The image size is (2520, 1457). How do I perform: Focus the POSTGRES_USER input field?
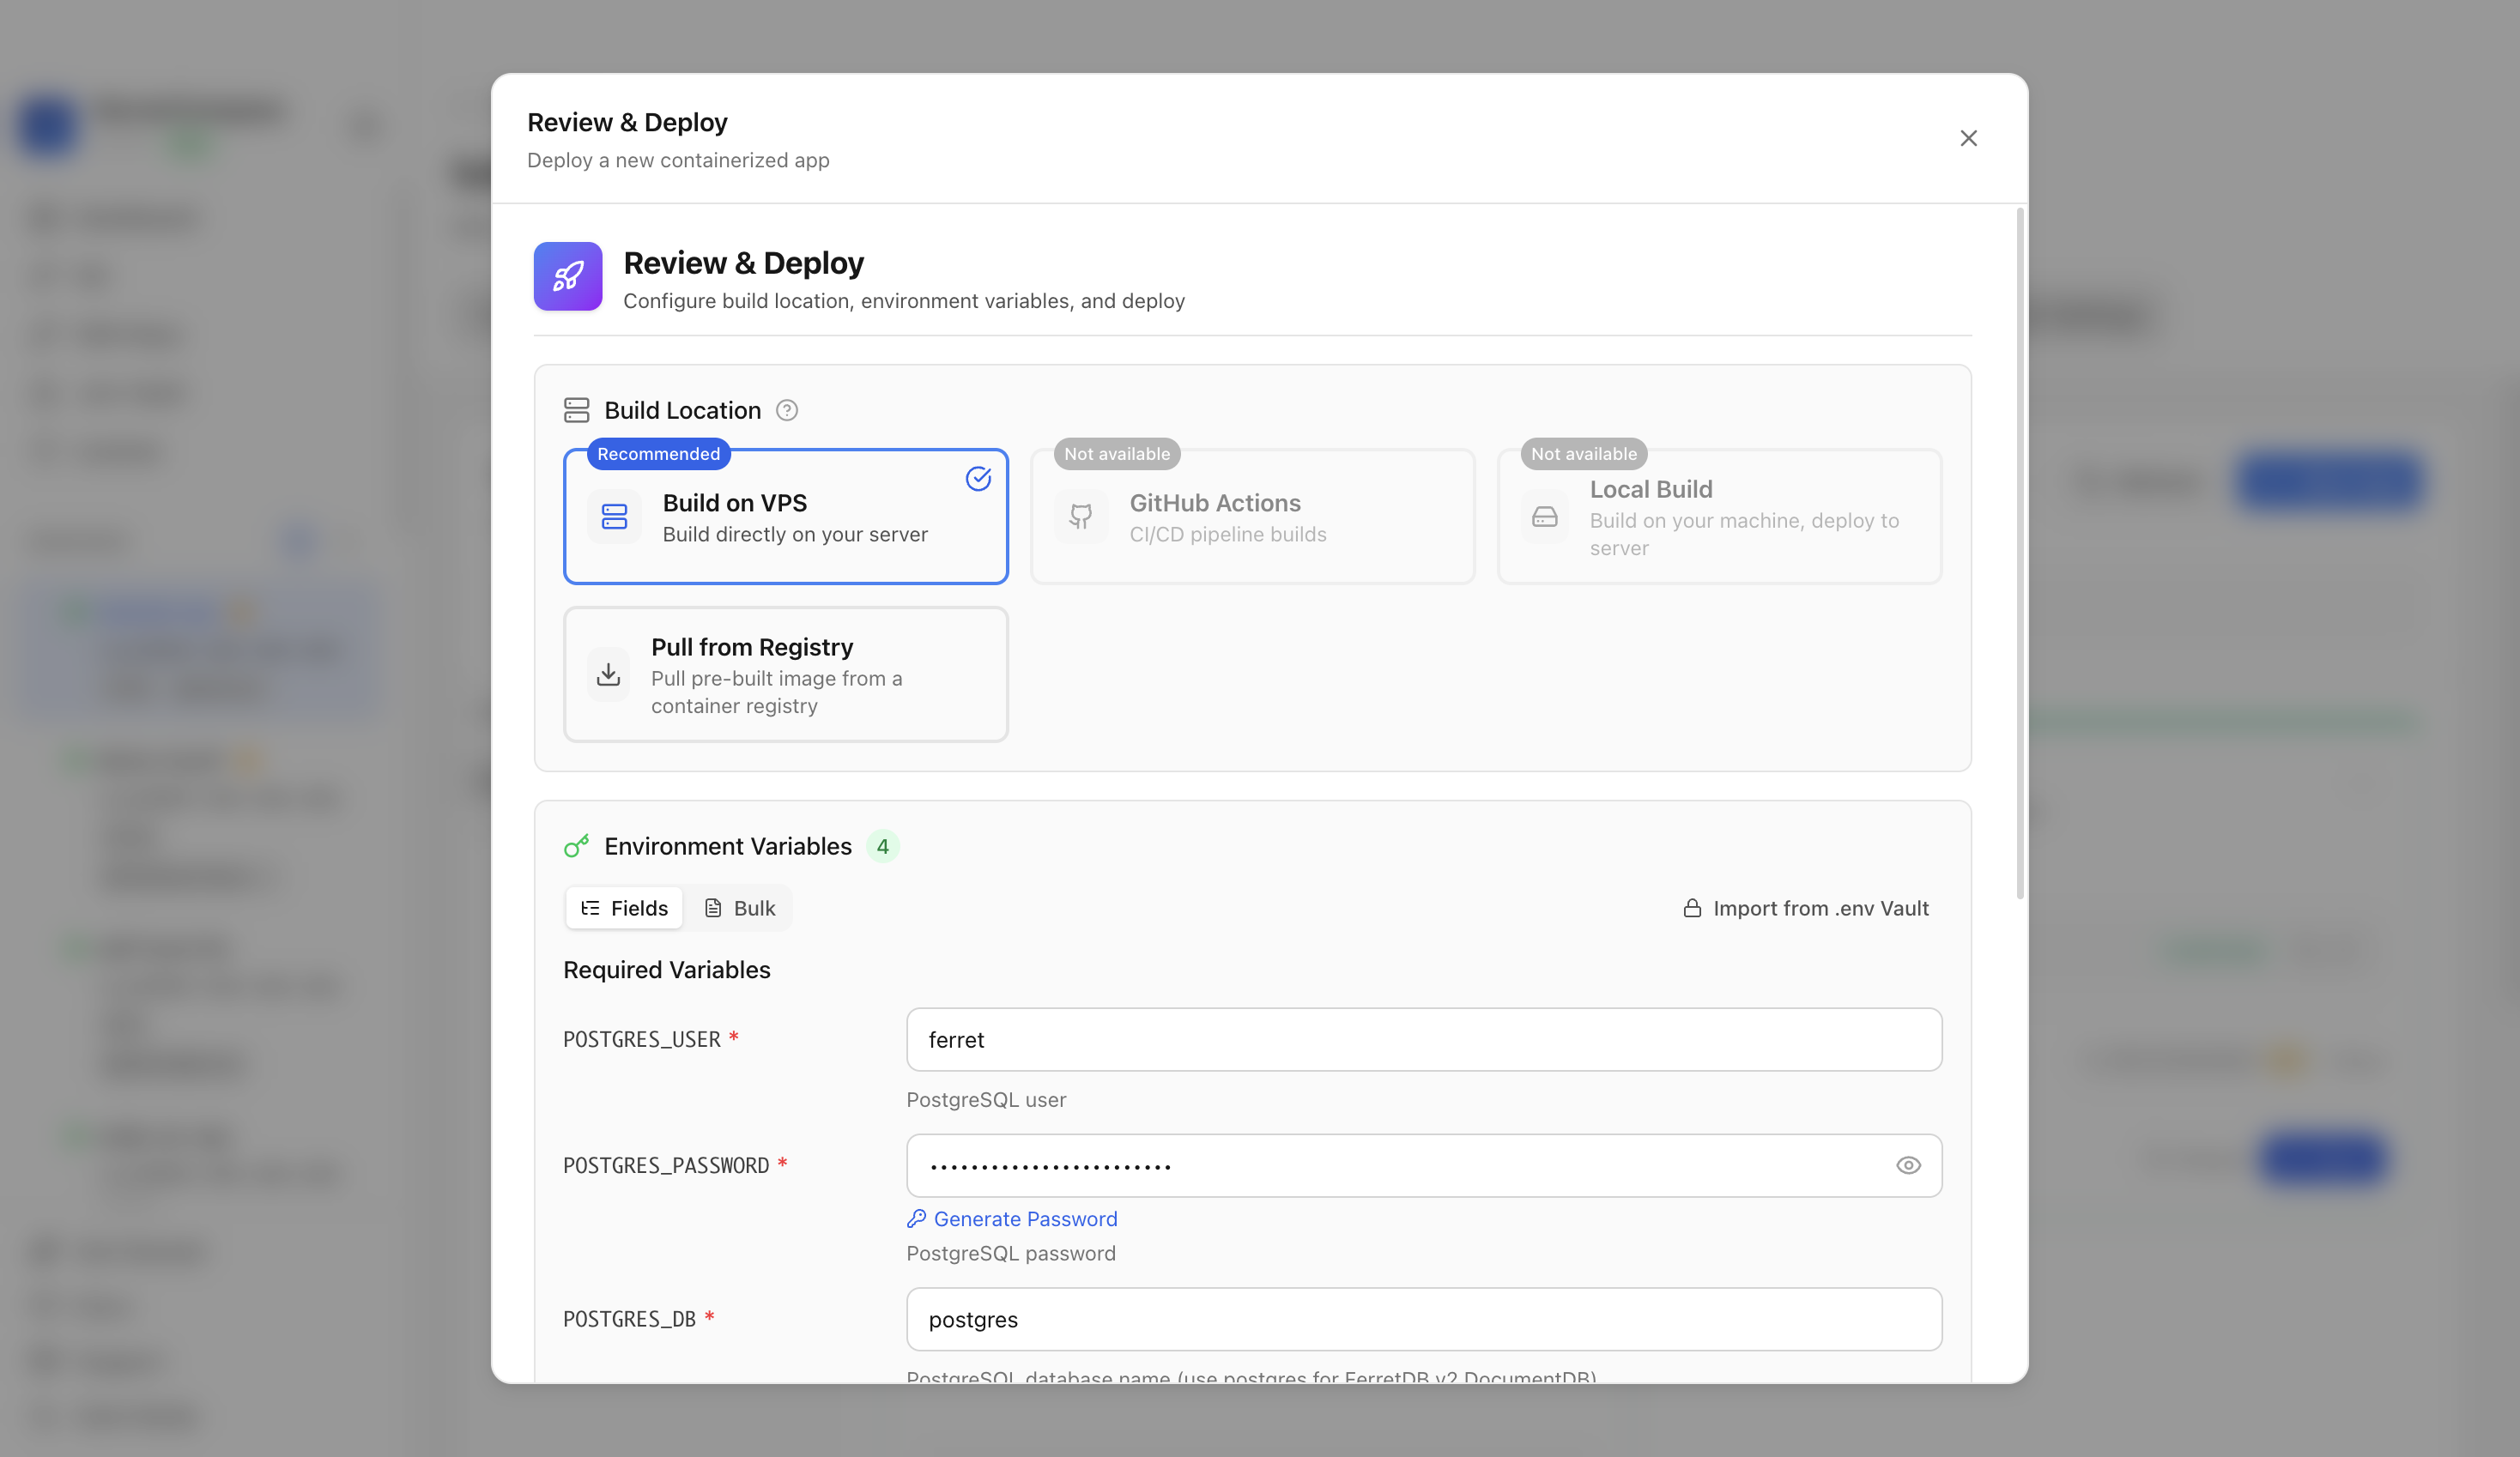(1424, 1040)
